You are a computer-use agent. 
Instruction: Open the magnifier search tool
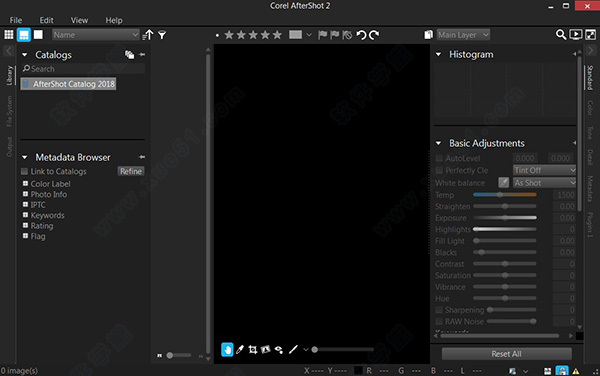pos(561,35)
